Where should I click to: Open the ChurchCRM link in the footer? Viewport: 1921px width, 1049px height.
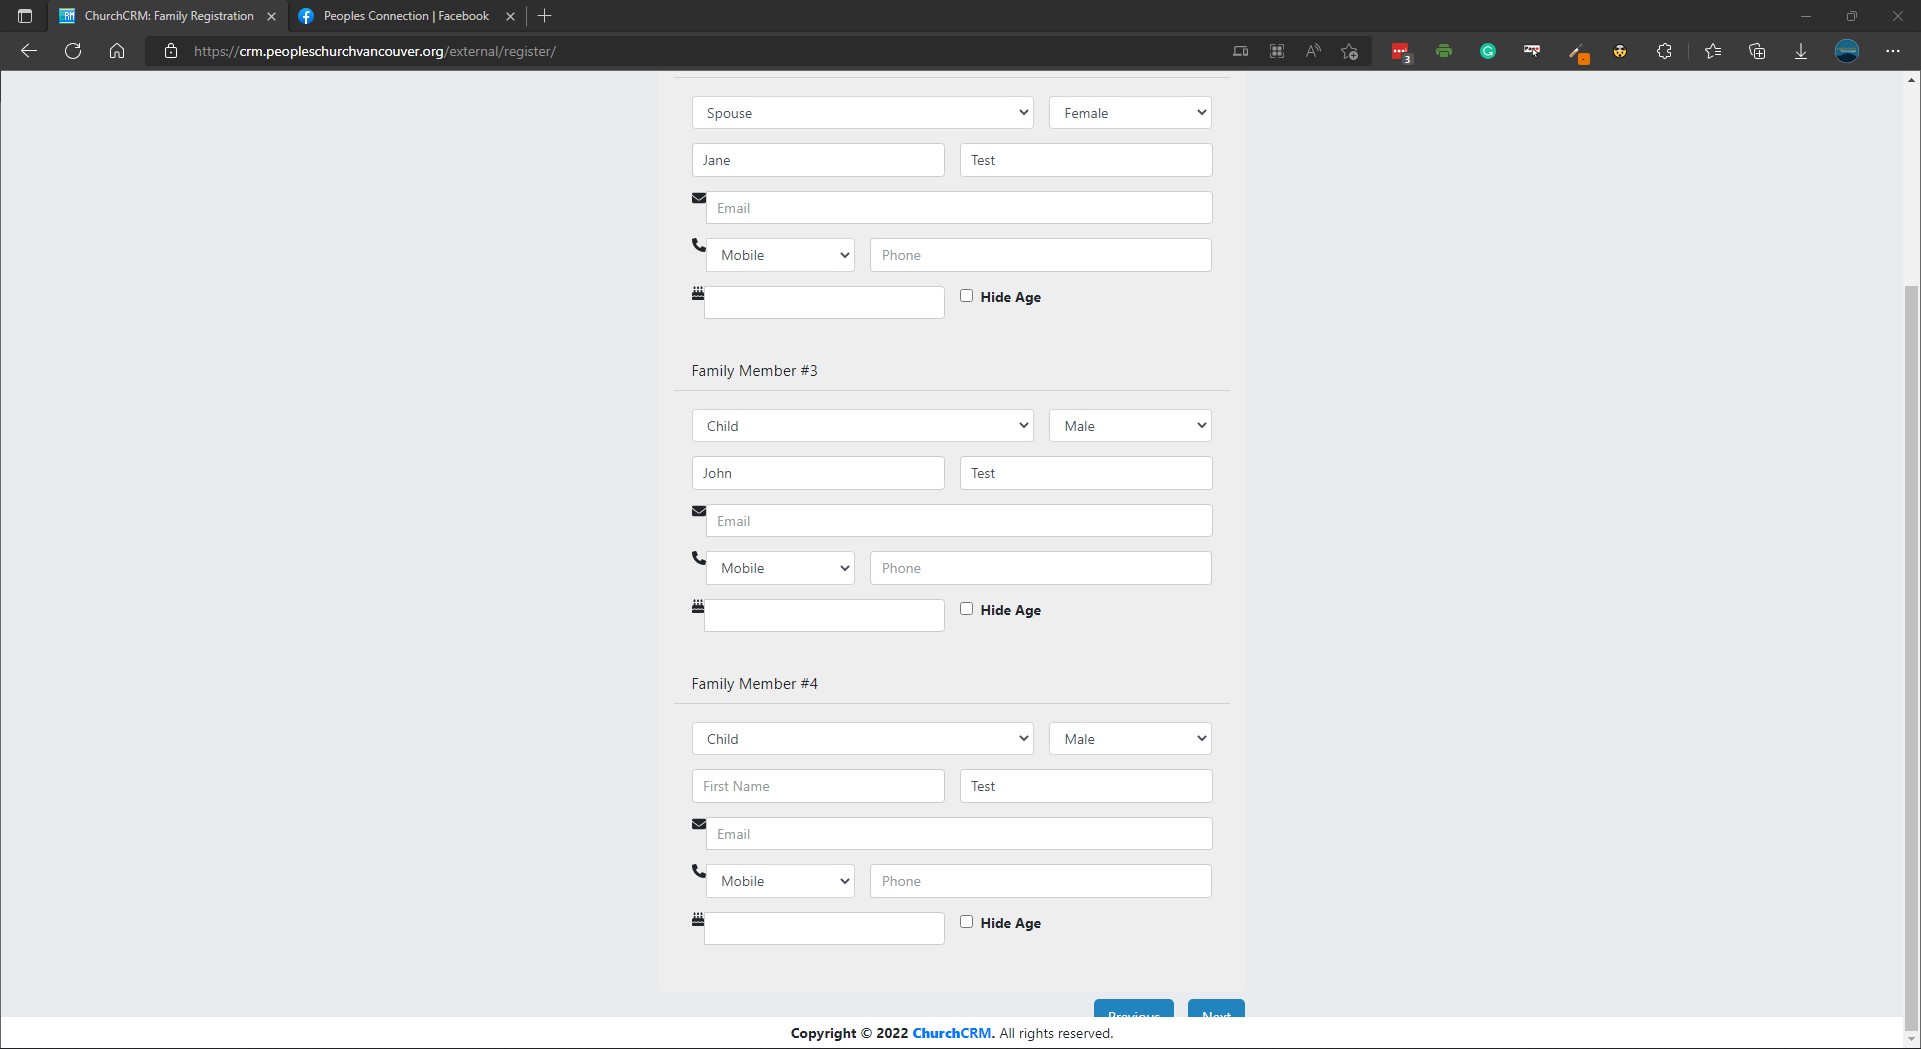[x=950, y=1033]
